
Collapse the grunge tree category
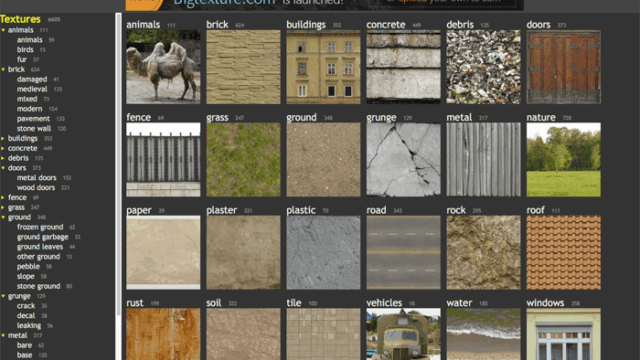tap(3, 296)
